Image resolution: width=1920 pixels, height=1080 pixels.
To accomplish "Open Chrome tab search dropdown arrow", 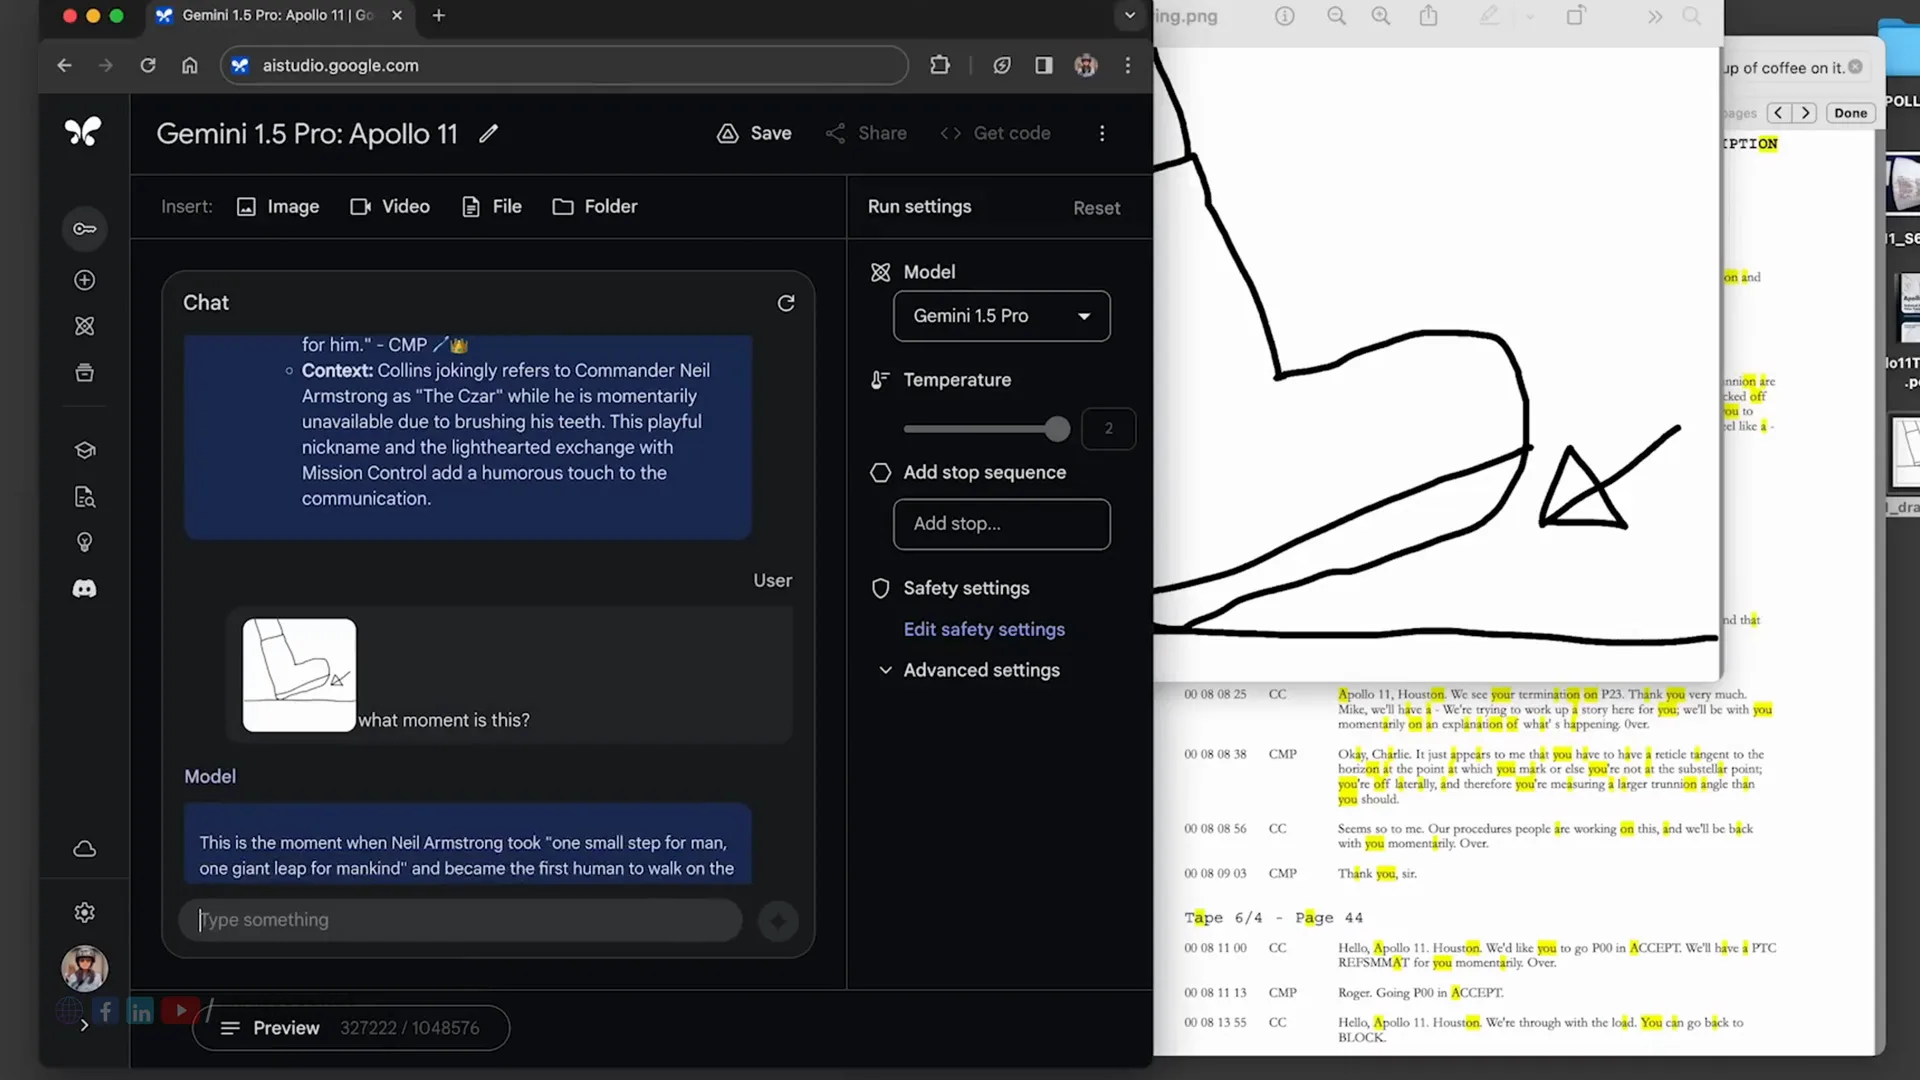I will click(1130, 15).
